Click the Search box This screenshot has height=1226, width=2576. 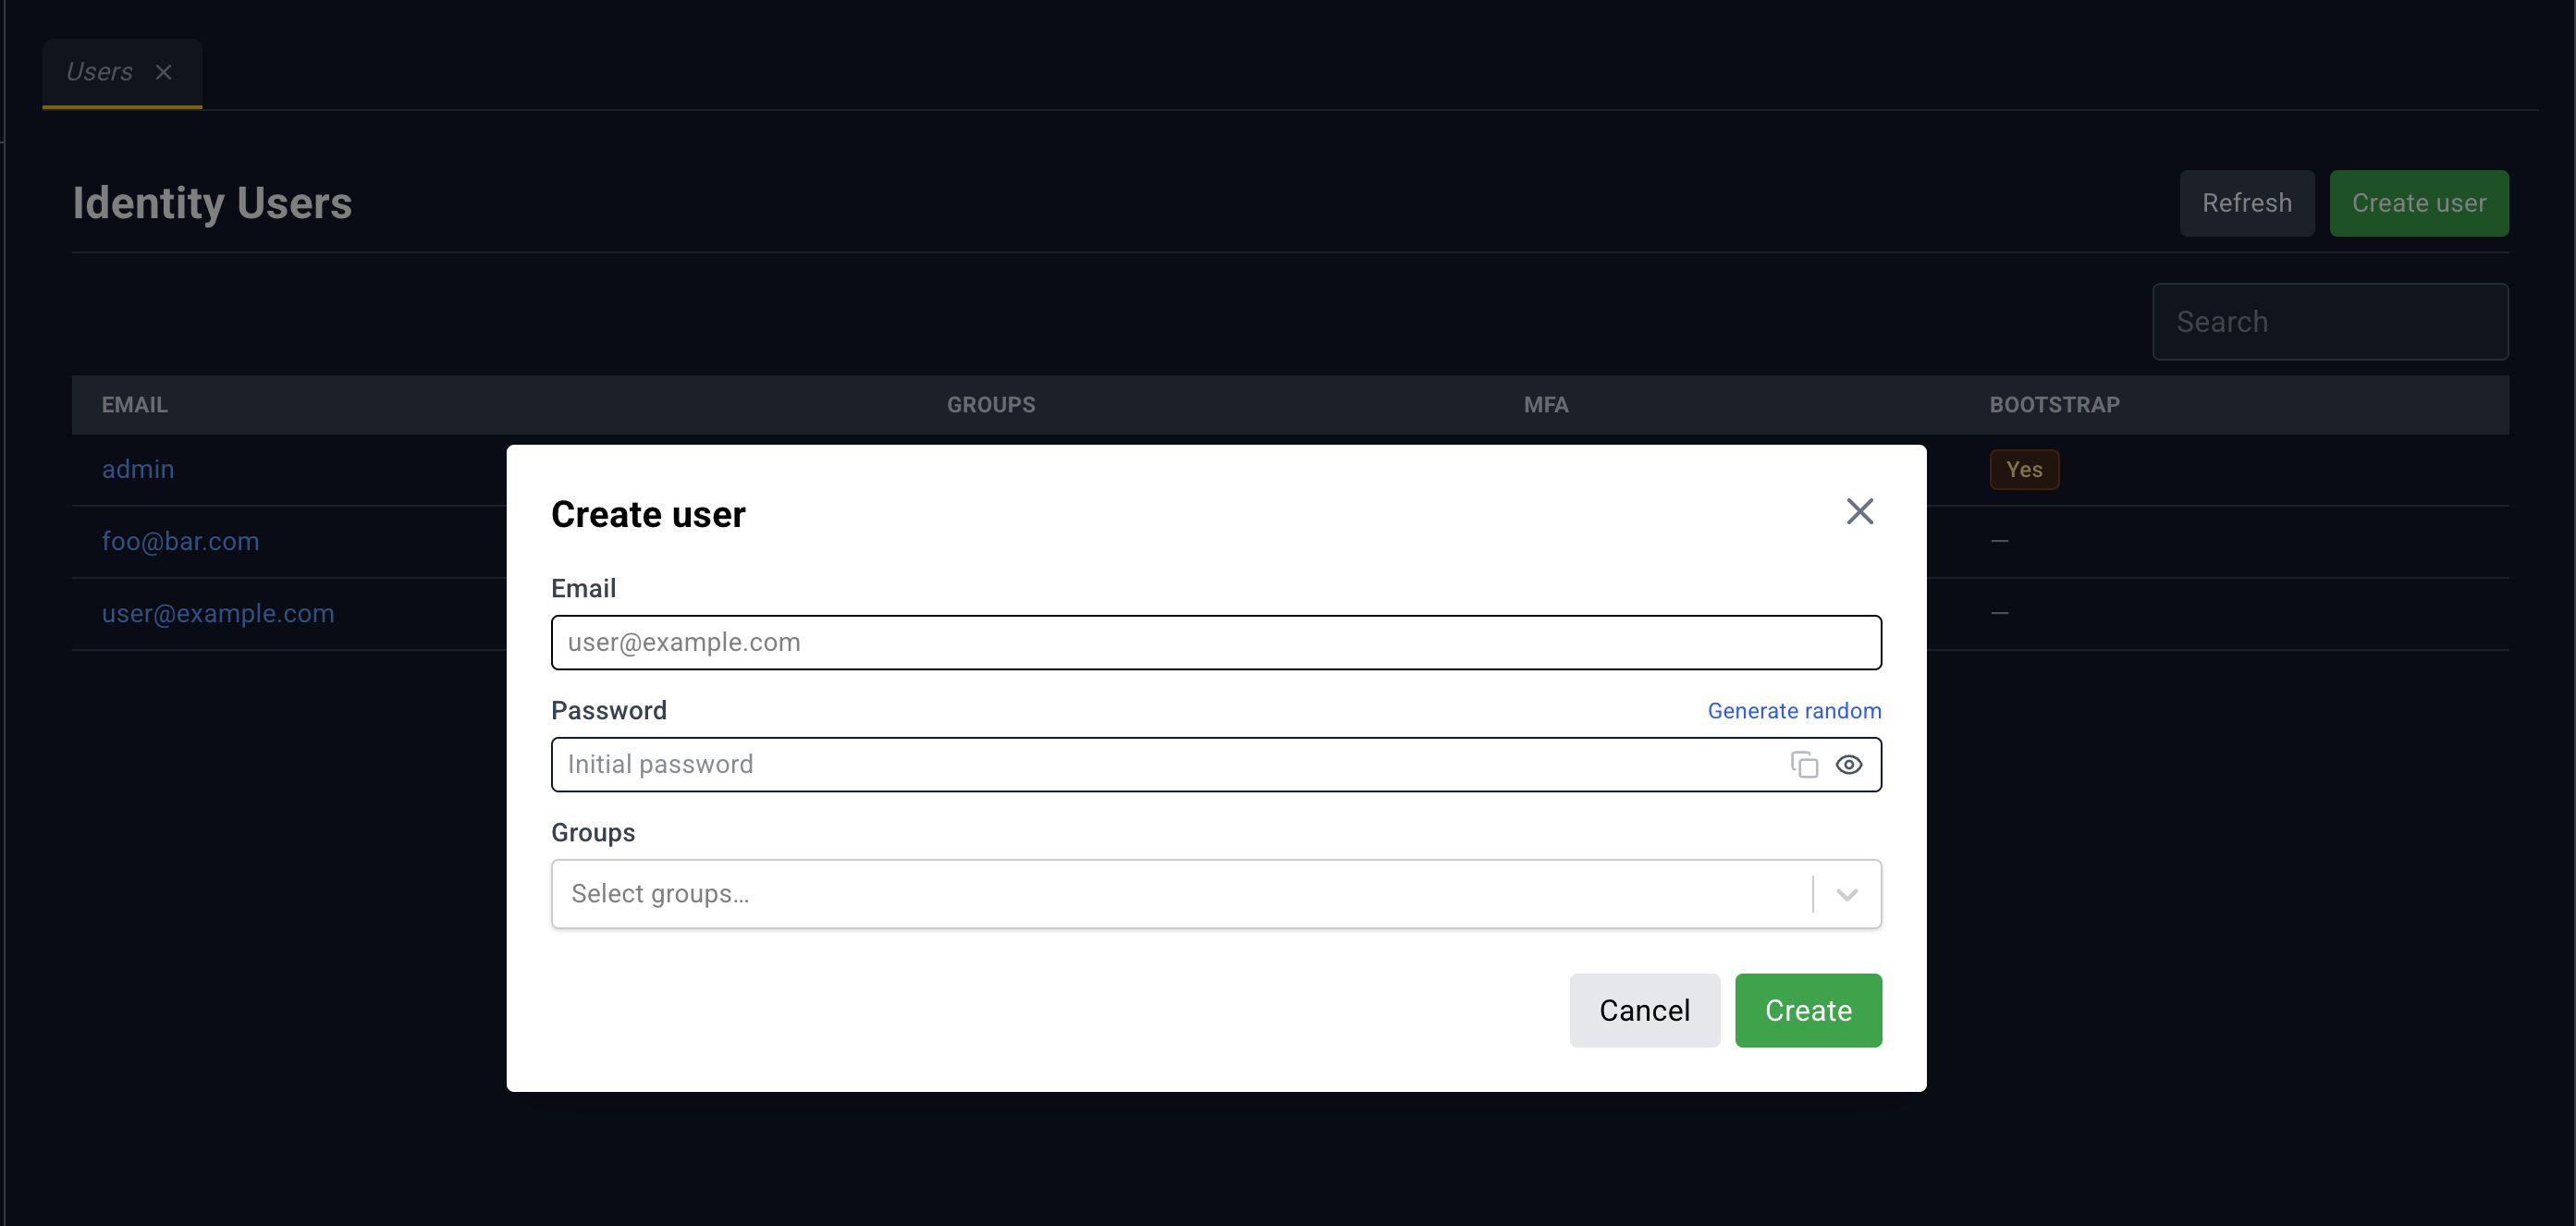click(2330, 322)
